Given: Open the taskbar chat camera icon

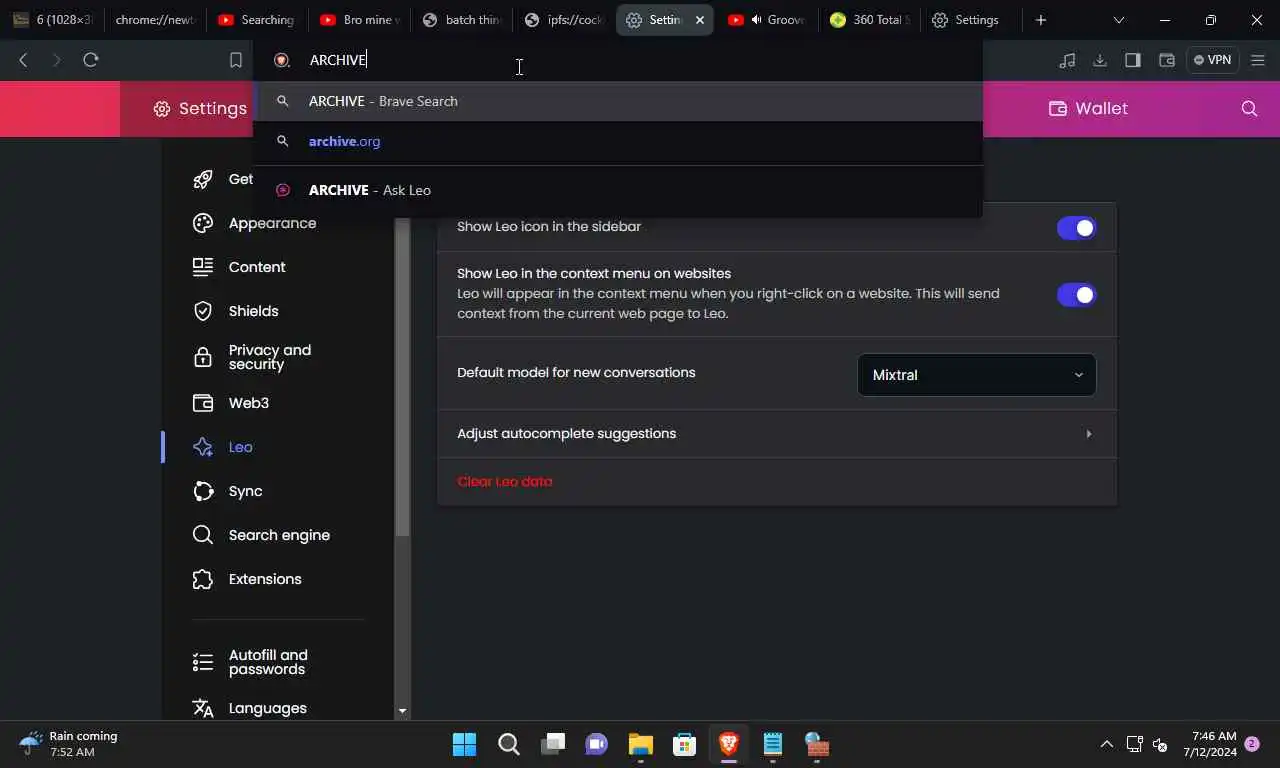Looking at the screenshot, I should pyautogui.click(x=597, y=744).
